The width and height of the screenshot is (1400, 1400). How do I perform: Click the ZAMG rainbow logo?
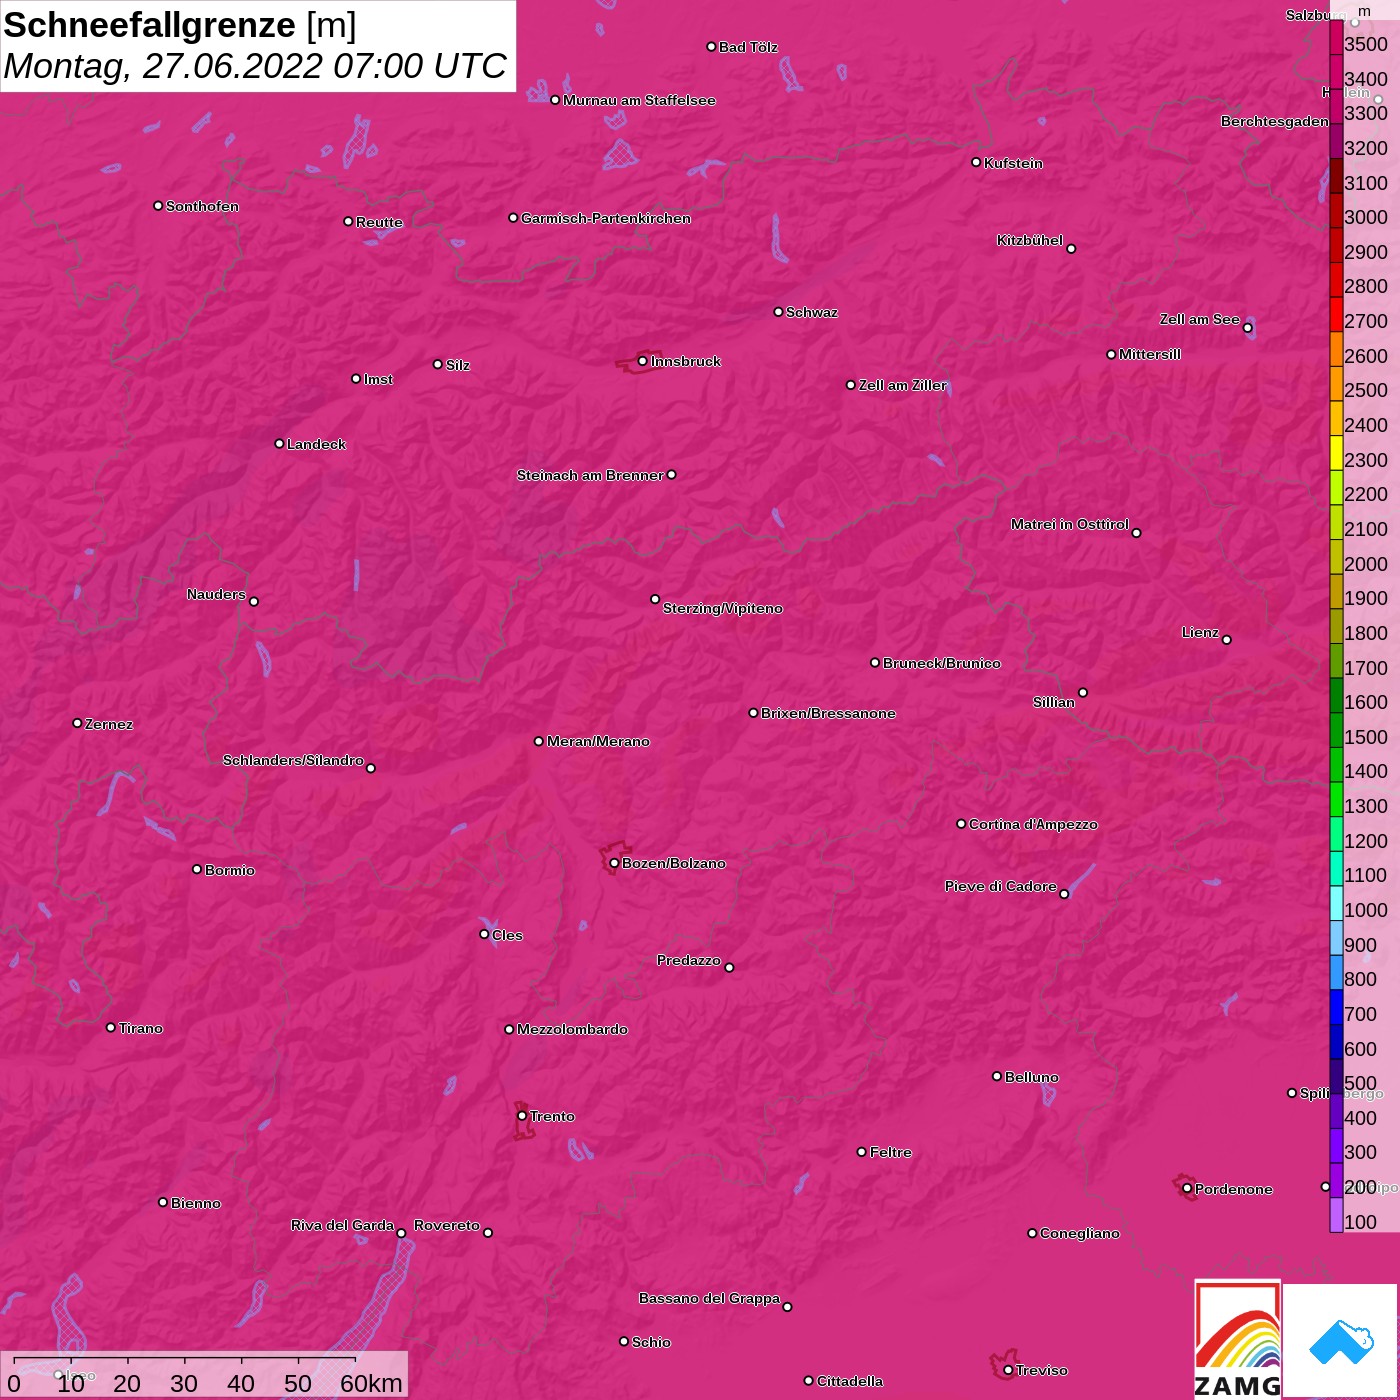click(x=1238, y=1340)
